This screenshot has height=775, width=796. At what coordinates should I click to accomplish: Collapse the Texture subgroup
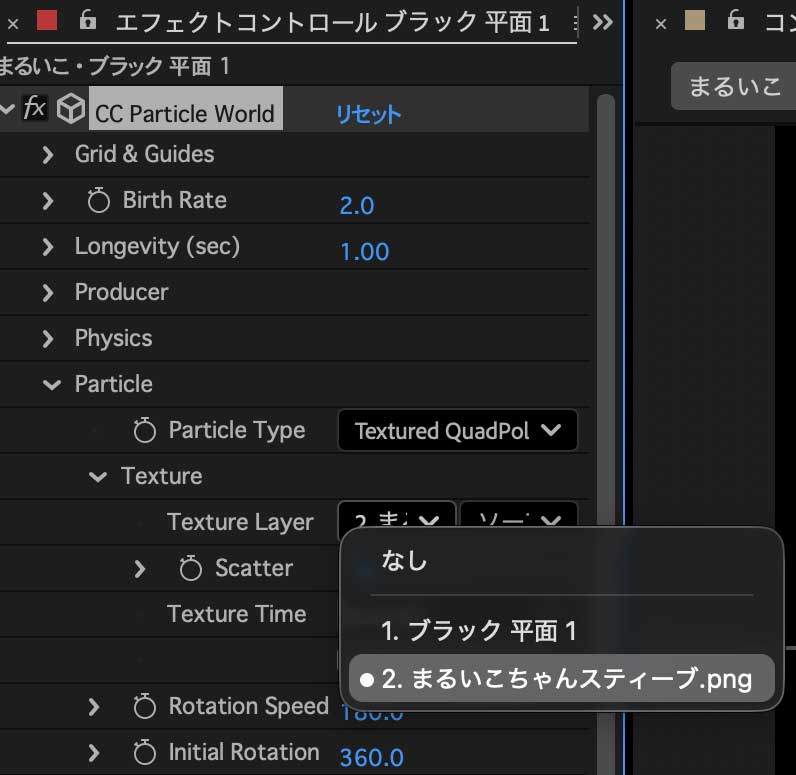pos(97,477)
